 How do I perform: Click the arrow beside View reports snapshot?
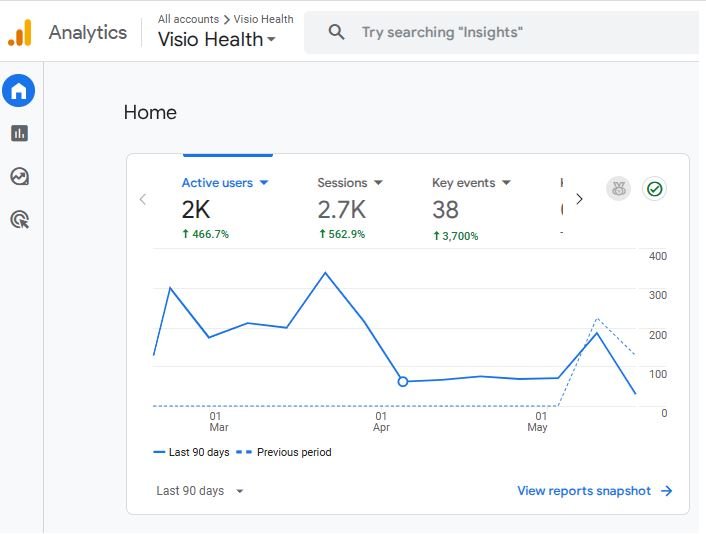[x=666, y=491]
